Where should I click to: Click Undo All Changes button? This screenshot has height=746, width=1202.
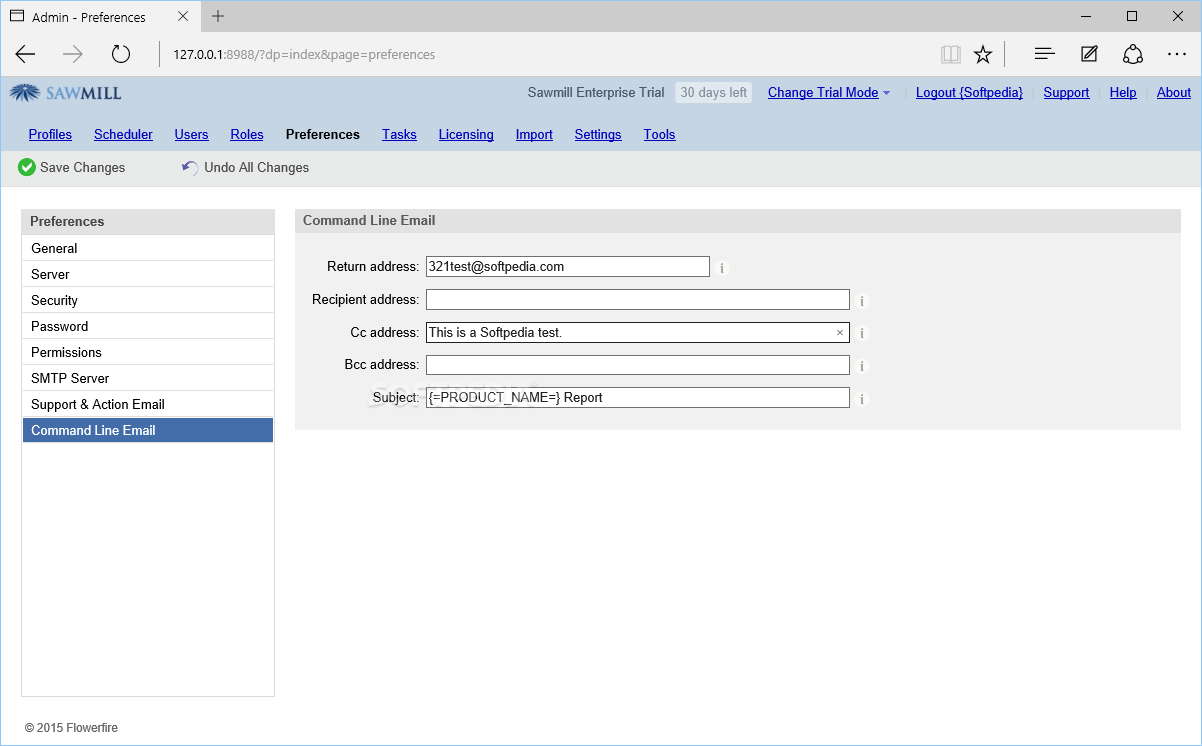pyautogui.click(x=245, y=167)
